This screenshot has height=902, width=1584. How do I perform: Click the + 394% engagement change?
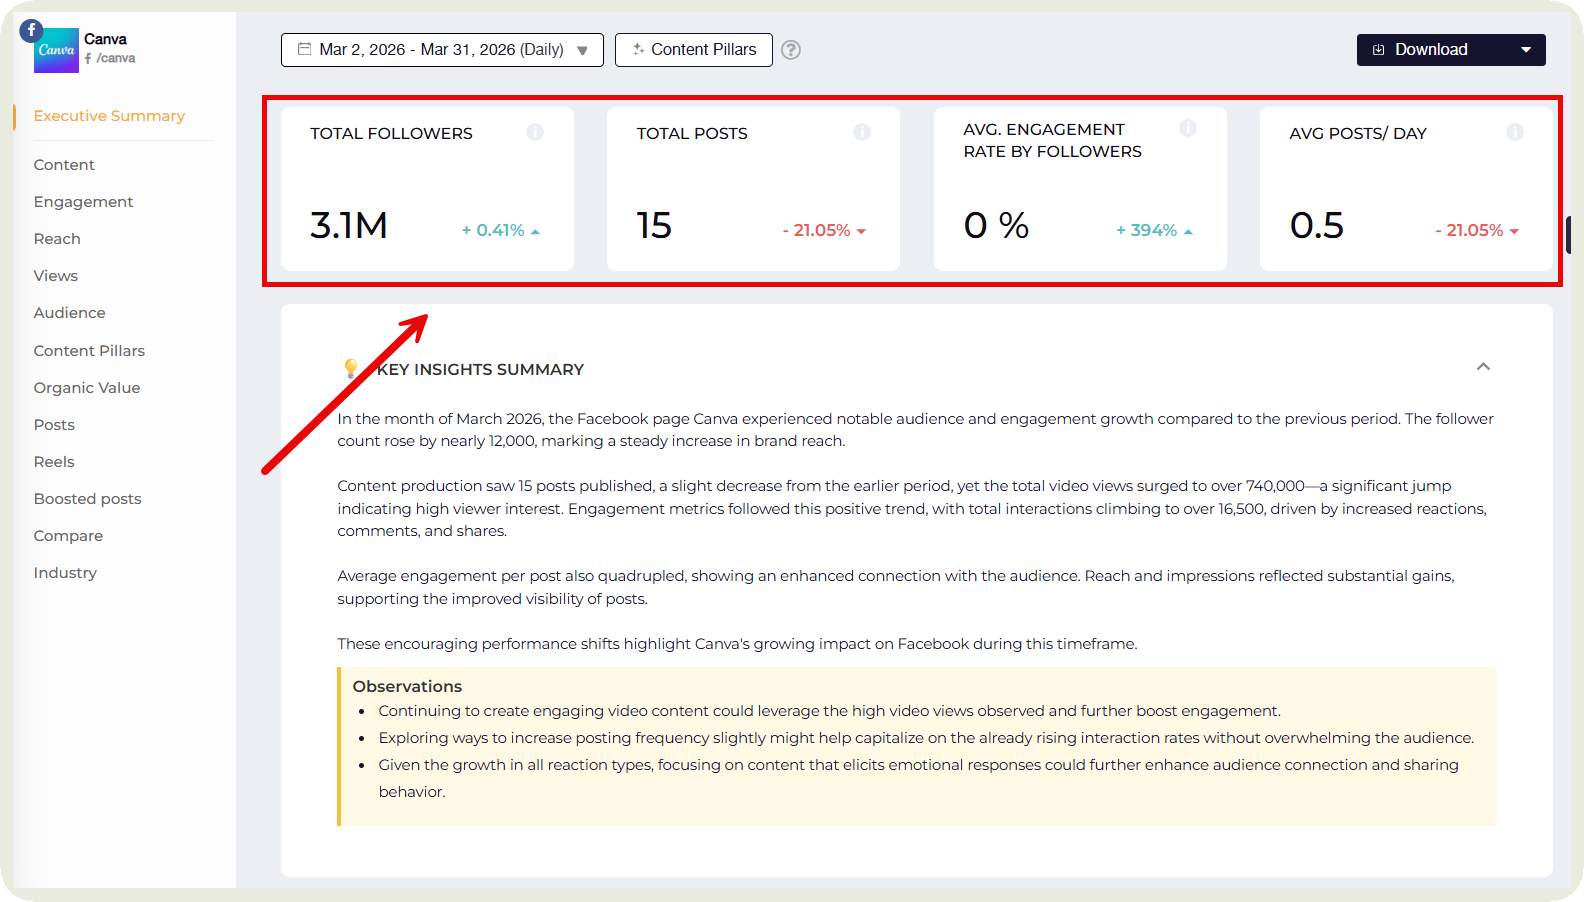pos(1155,230)
